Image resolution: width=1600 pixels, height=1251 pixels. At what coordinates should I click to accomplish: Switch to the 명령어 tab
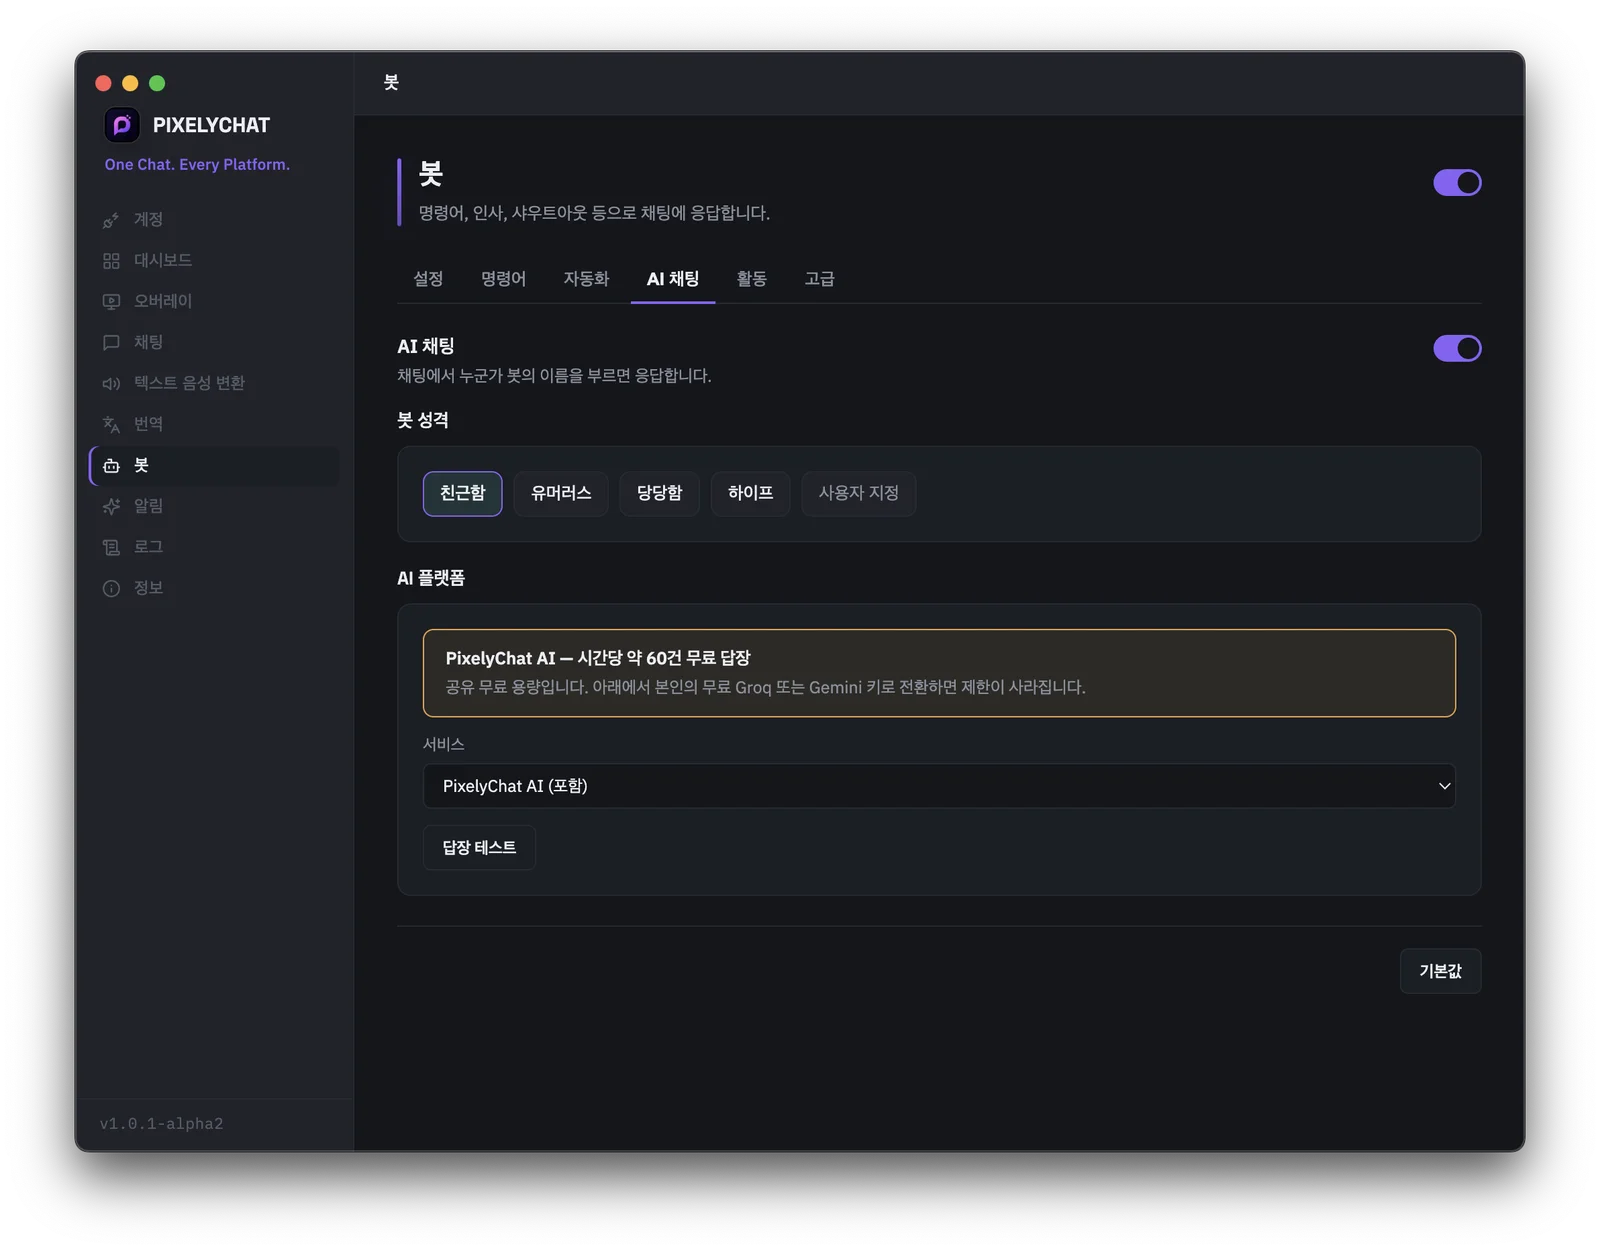[x=503, y=279]
